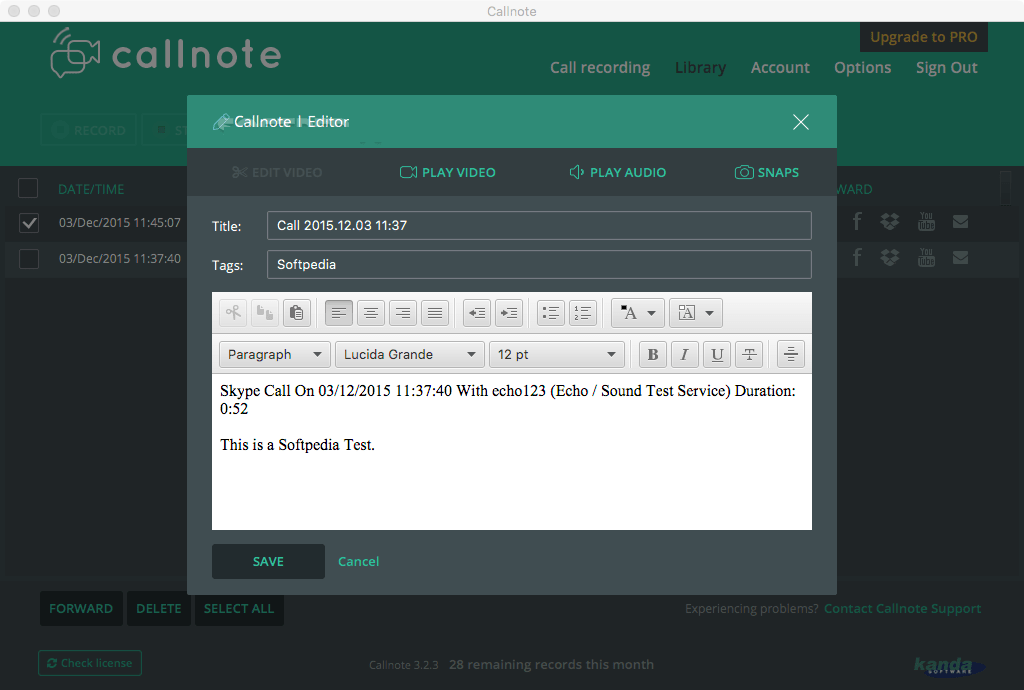Open the Options section
The image size is (1024, 690).
863,68
